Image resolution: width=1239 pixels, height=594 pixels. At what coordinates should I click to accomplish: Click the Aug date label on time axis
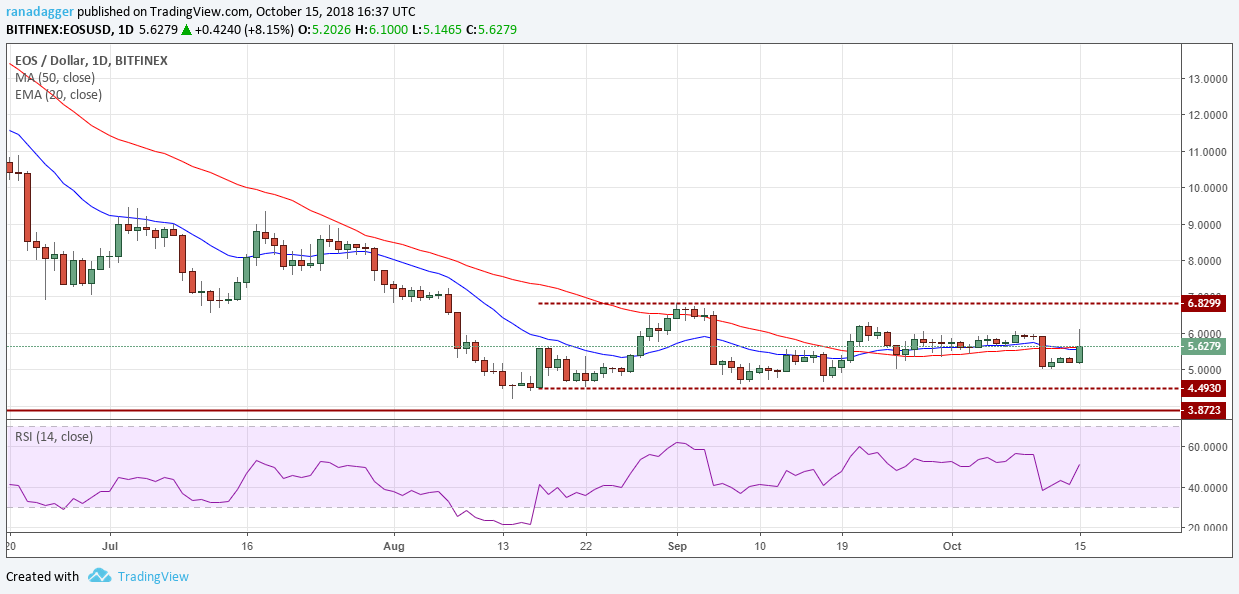coord(394,548)
